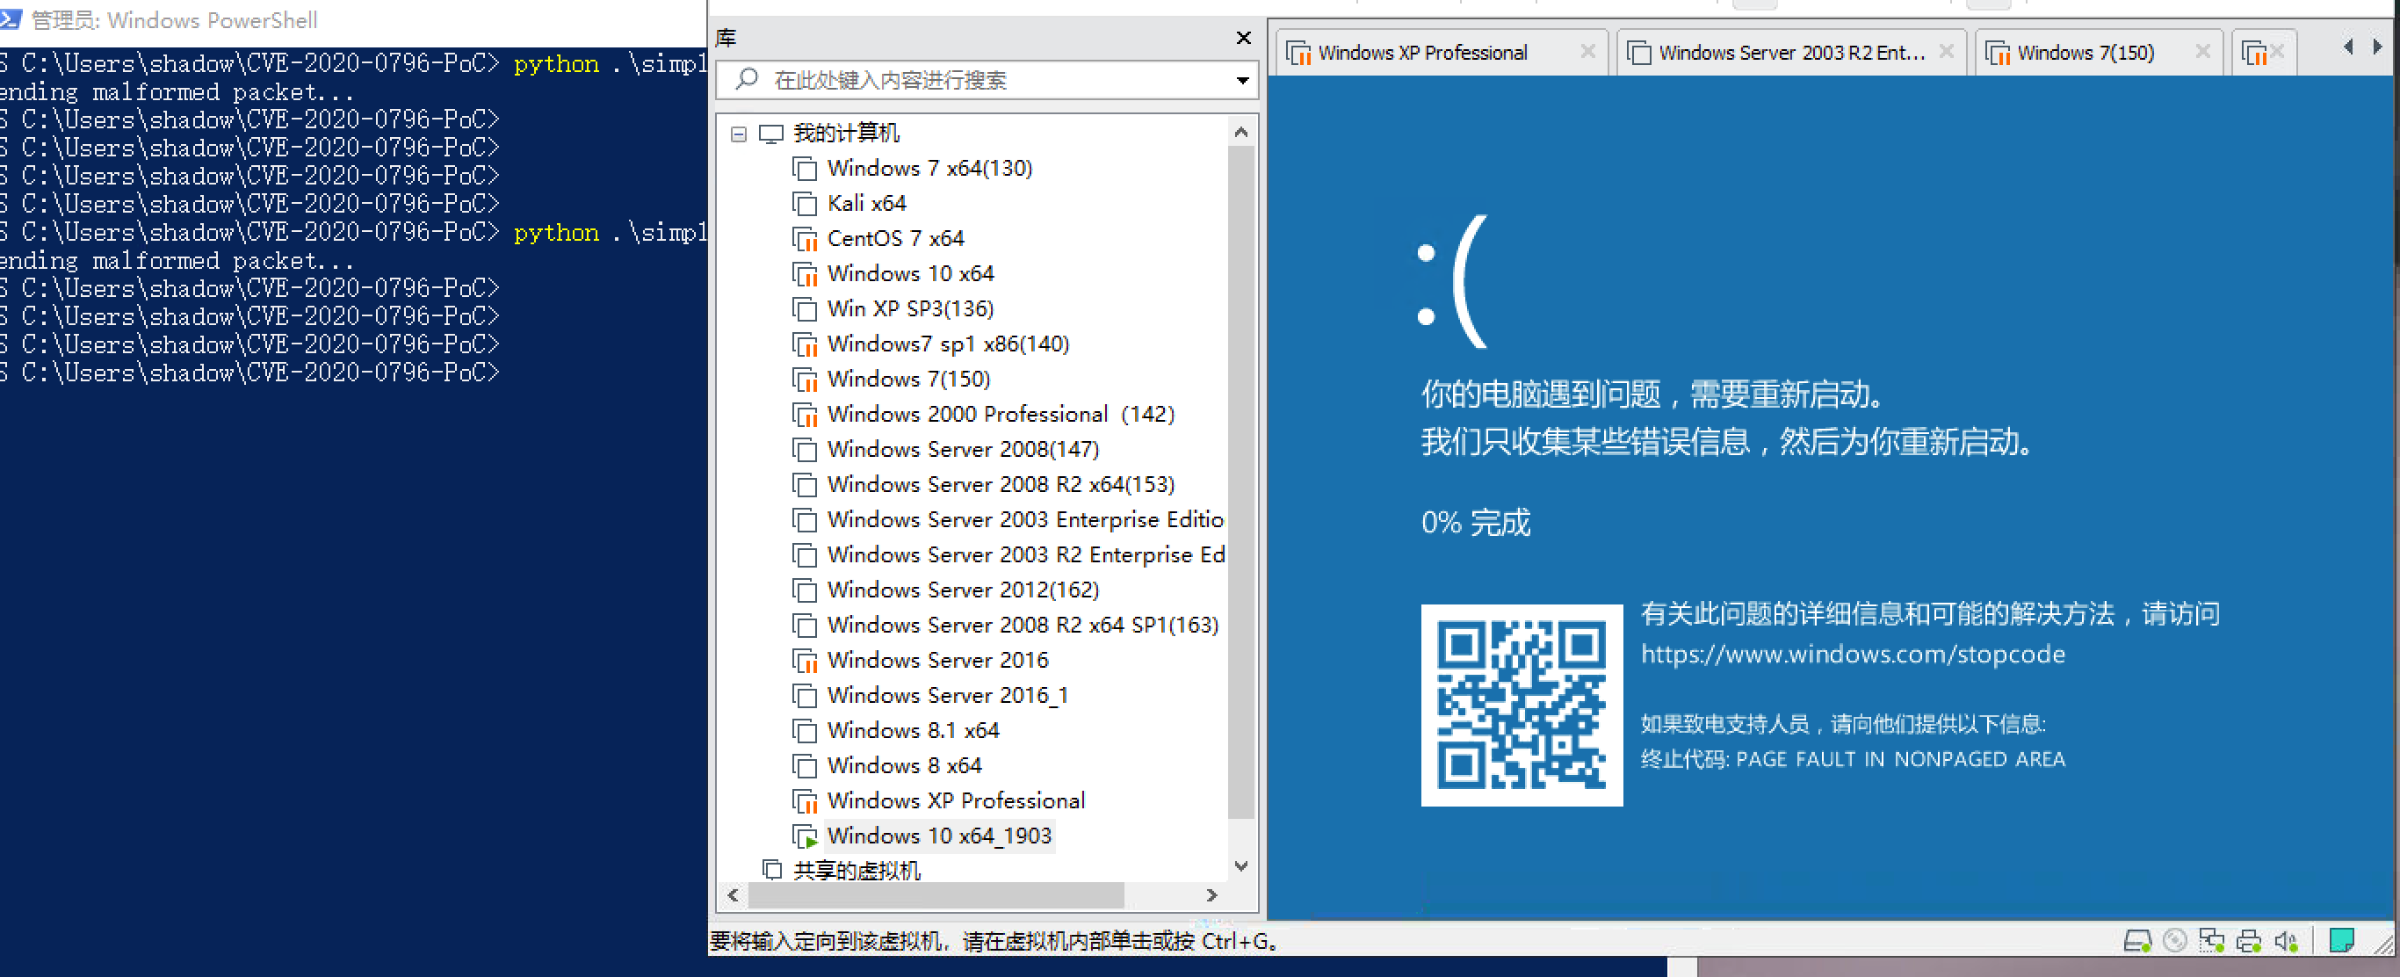
Task: Click the VM icon beside Windows 8.1 x64
Action: [x=805, y=731]
